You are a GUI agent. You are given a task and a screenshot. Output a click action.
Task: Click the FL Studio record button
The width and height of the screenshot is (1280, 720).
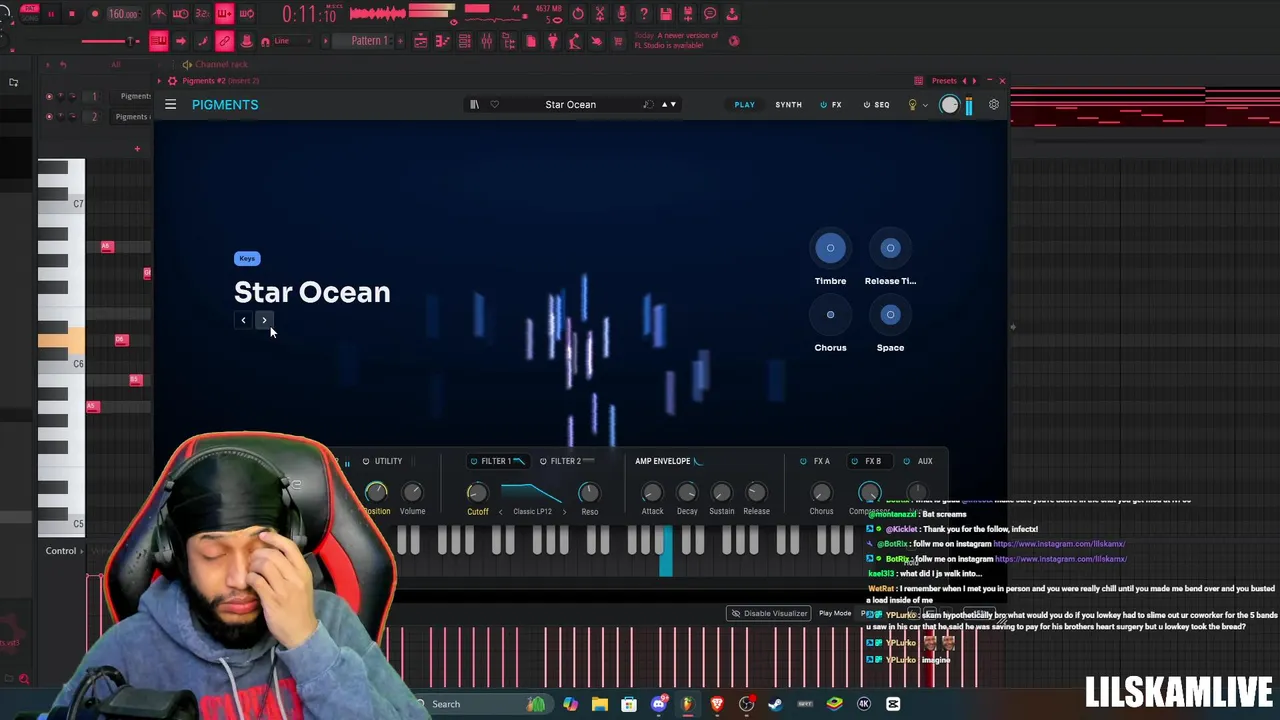[95, 14]
